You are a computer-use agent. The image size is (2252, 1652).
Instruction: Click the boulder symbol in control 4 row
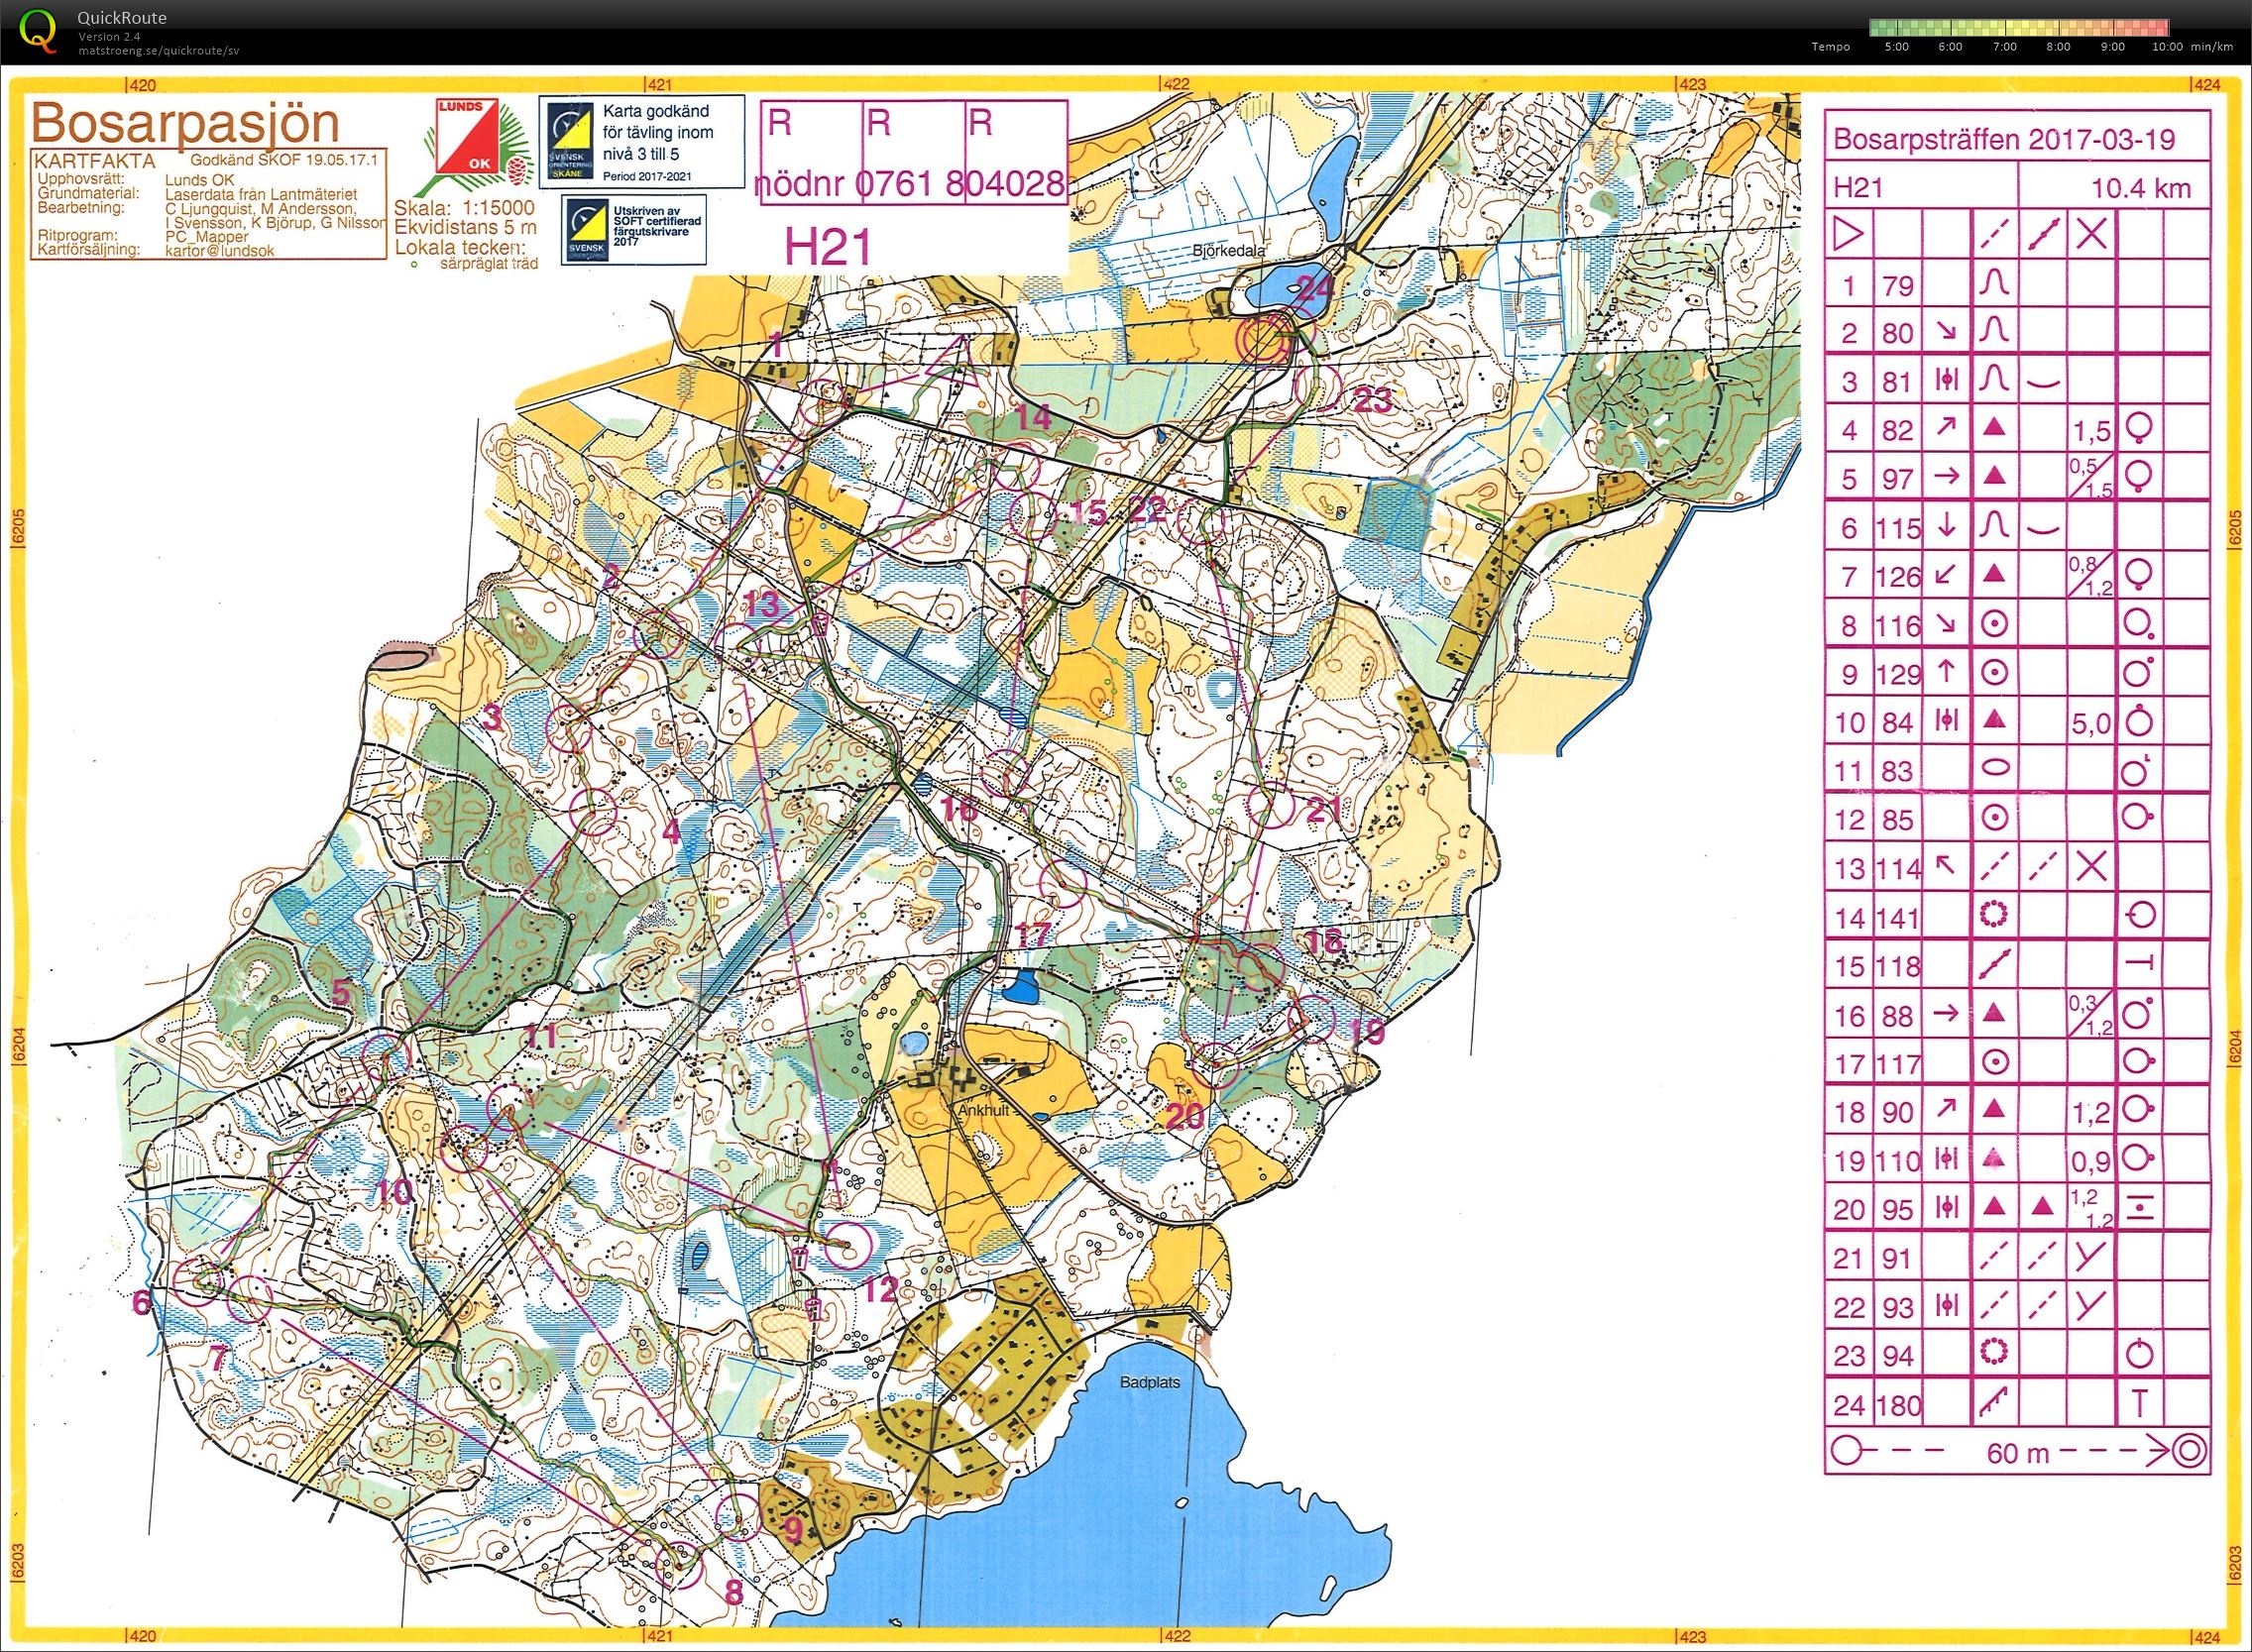coord(1994,428)
